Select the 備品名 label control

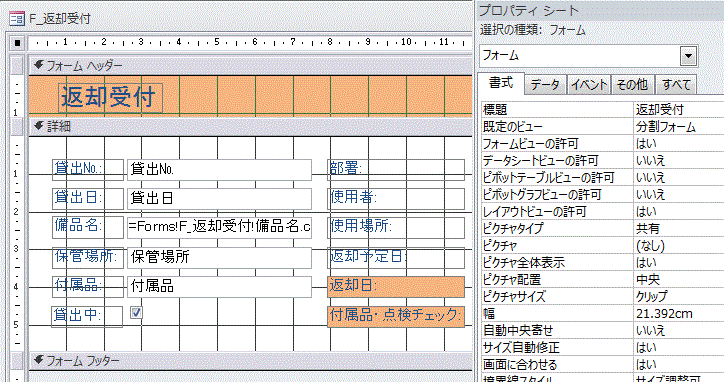click(x=88, y=227)
